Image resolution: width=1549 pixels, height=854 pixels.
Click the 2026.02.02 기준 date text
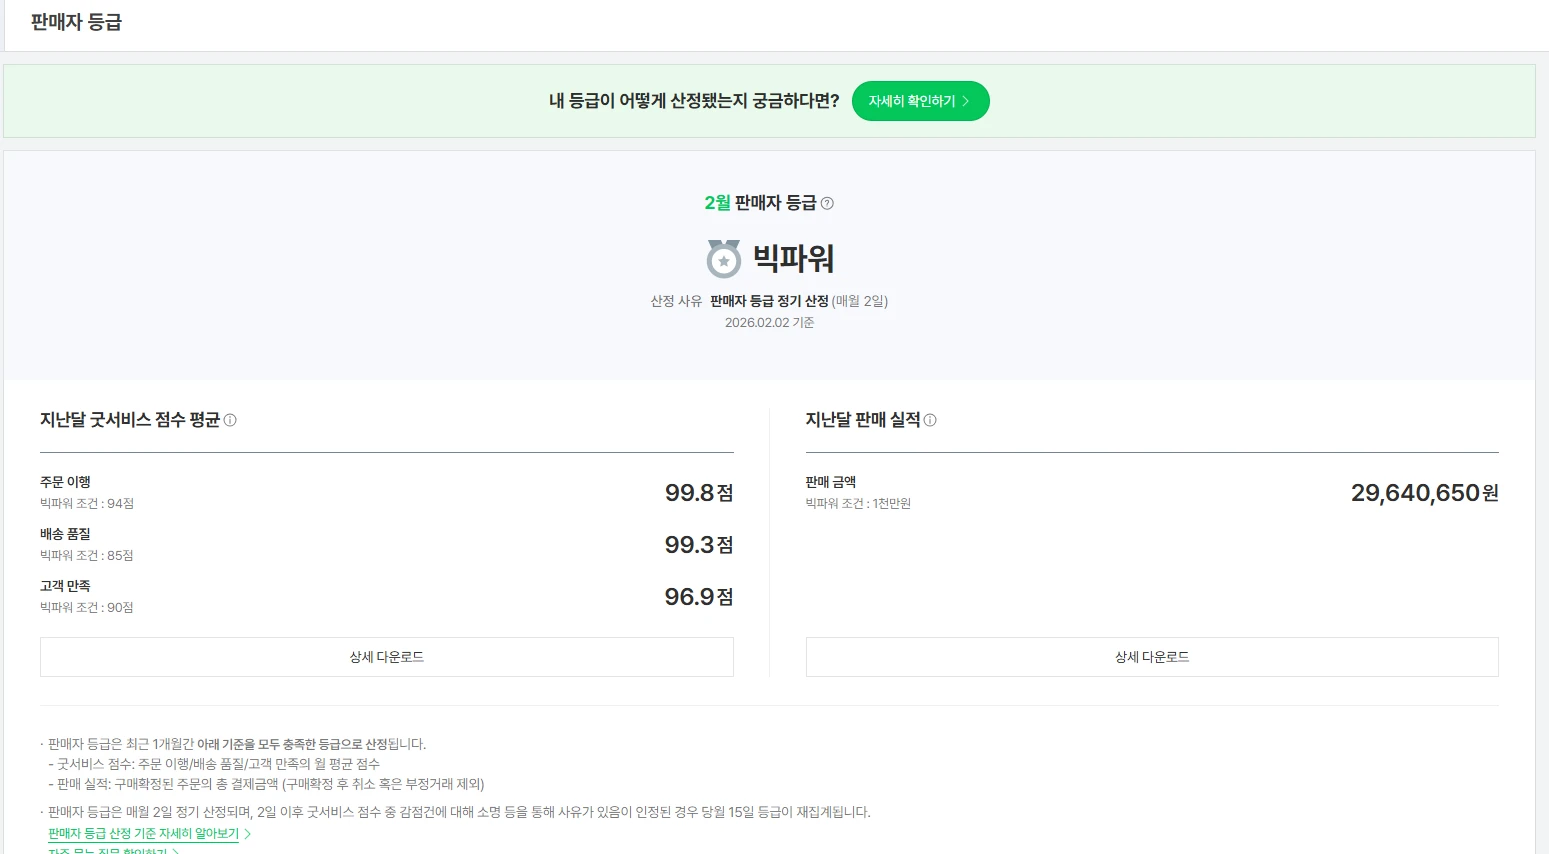(x=768, y=322)
